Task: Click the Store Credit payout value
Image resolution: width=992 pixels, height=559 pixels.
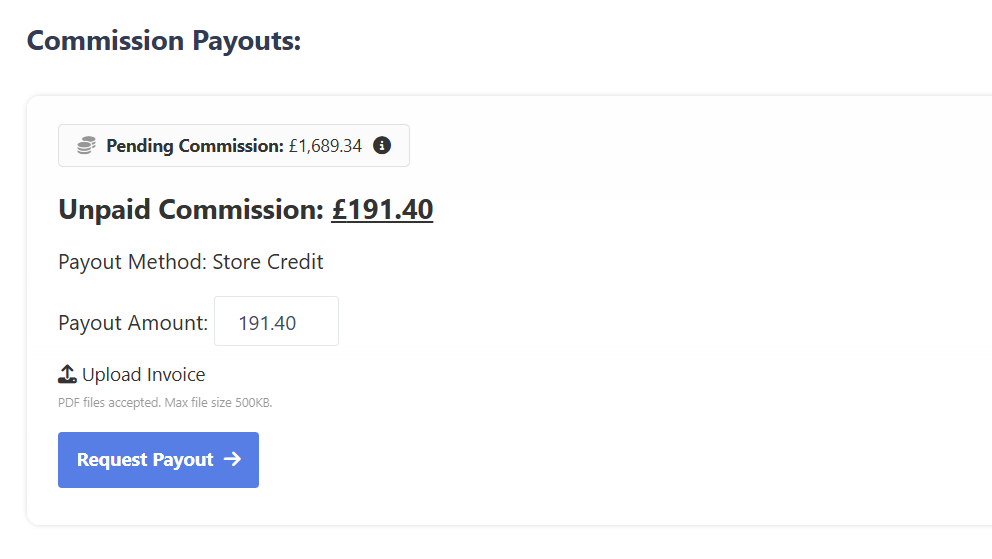Action: [268, 263]
